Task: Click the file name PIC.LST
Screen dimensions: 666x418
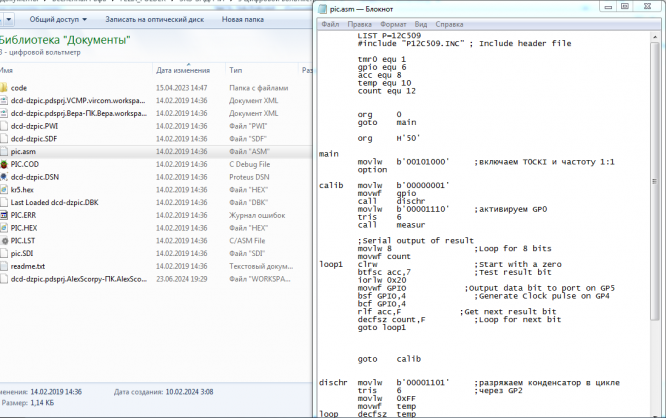Action: 23,241
